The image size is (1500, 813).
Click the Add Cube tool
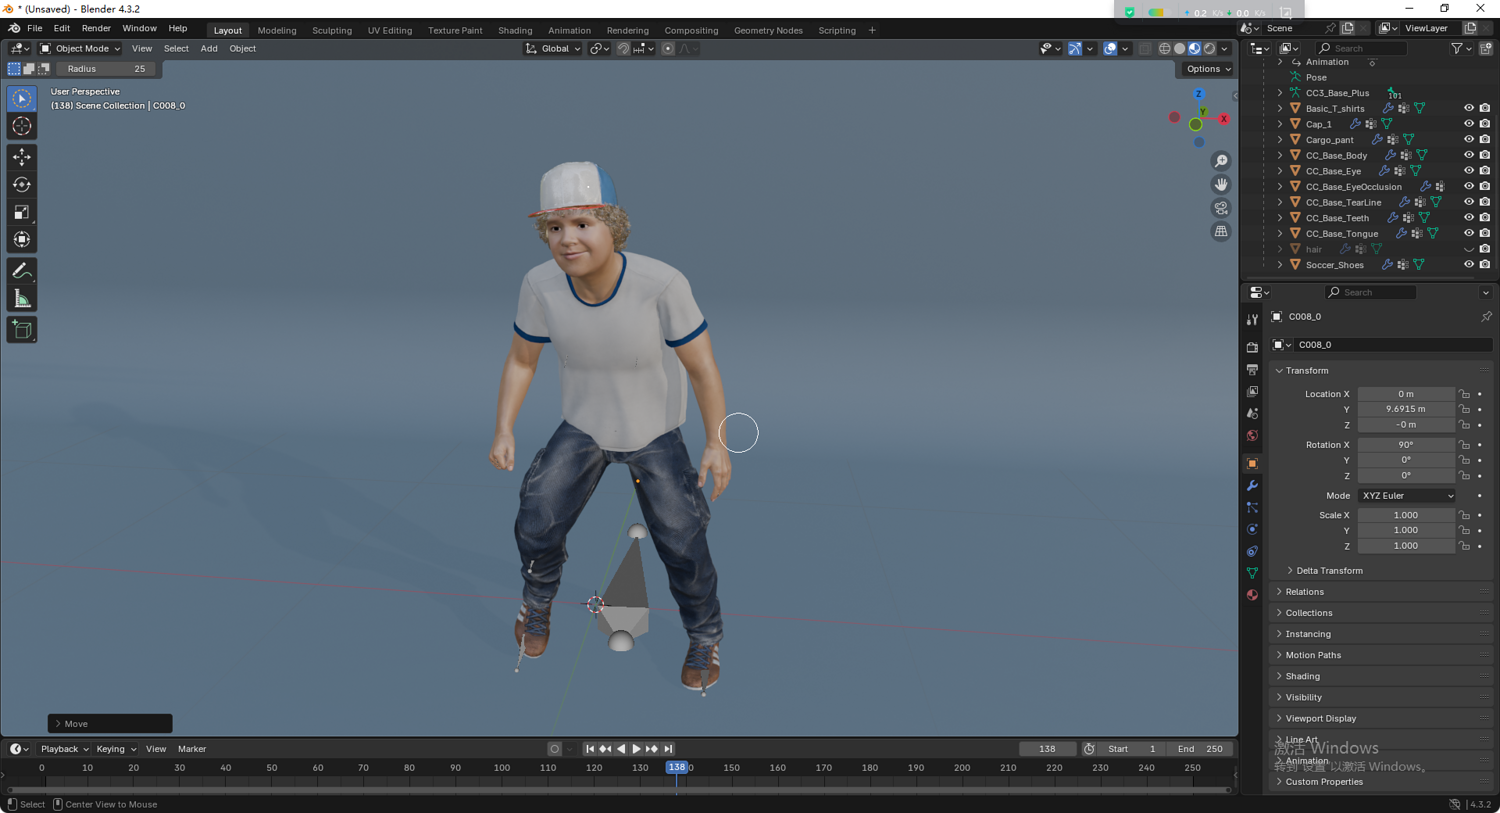point(22,330)
